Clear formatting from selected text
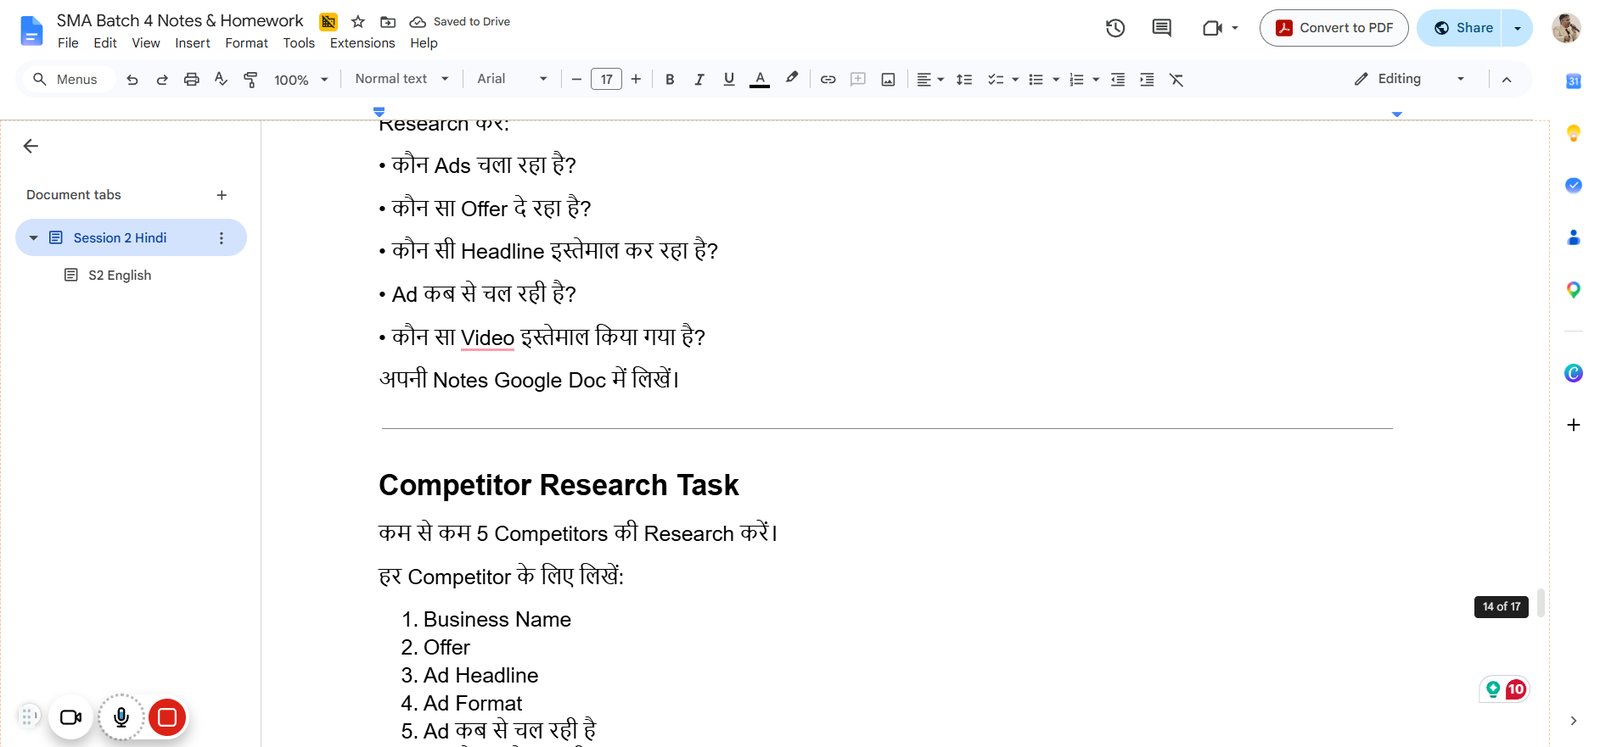Viewport: 1600px width, 747px height. tap(1176, 80)
